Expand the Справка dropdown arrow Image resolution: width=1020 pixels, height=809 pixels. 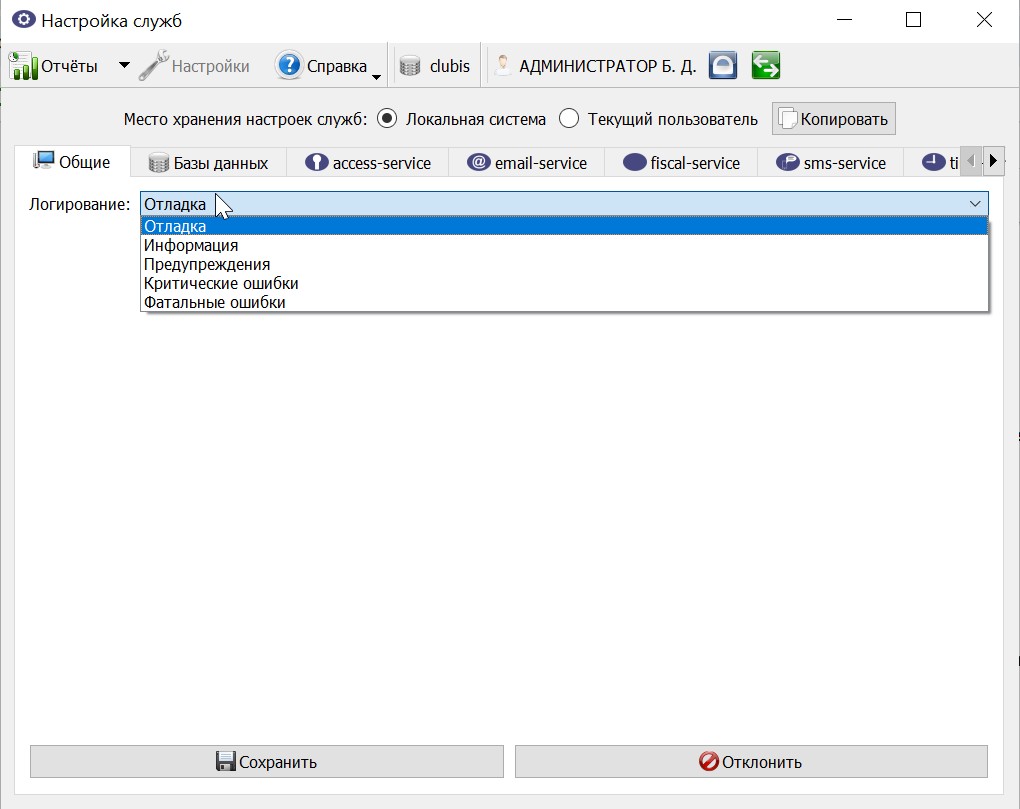pos(376,77)
